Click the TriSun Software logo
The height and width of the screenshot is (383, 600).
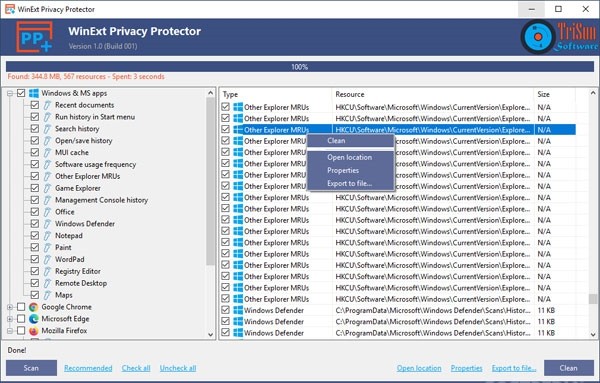(559, 37)
